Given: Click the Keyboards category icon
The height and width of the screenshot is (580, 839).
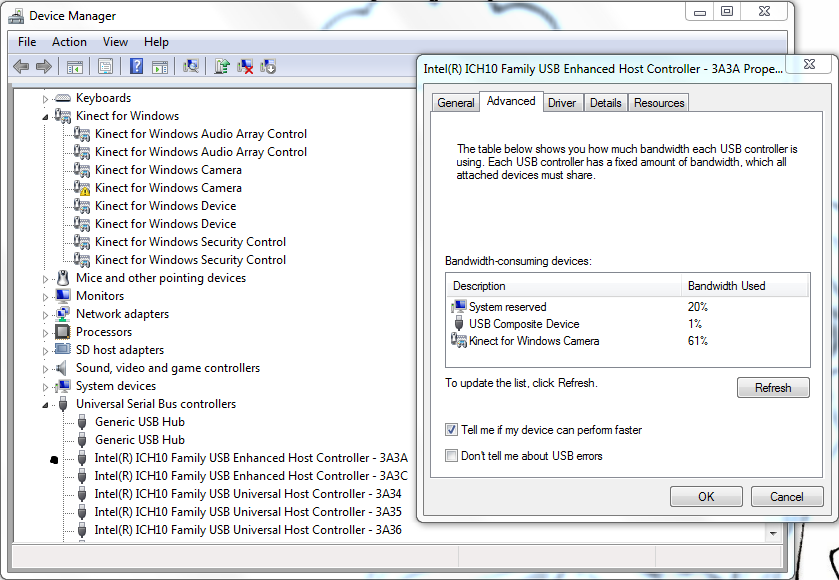Looking at the screenshot, I should 63,98.
